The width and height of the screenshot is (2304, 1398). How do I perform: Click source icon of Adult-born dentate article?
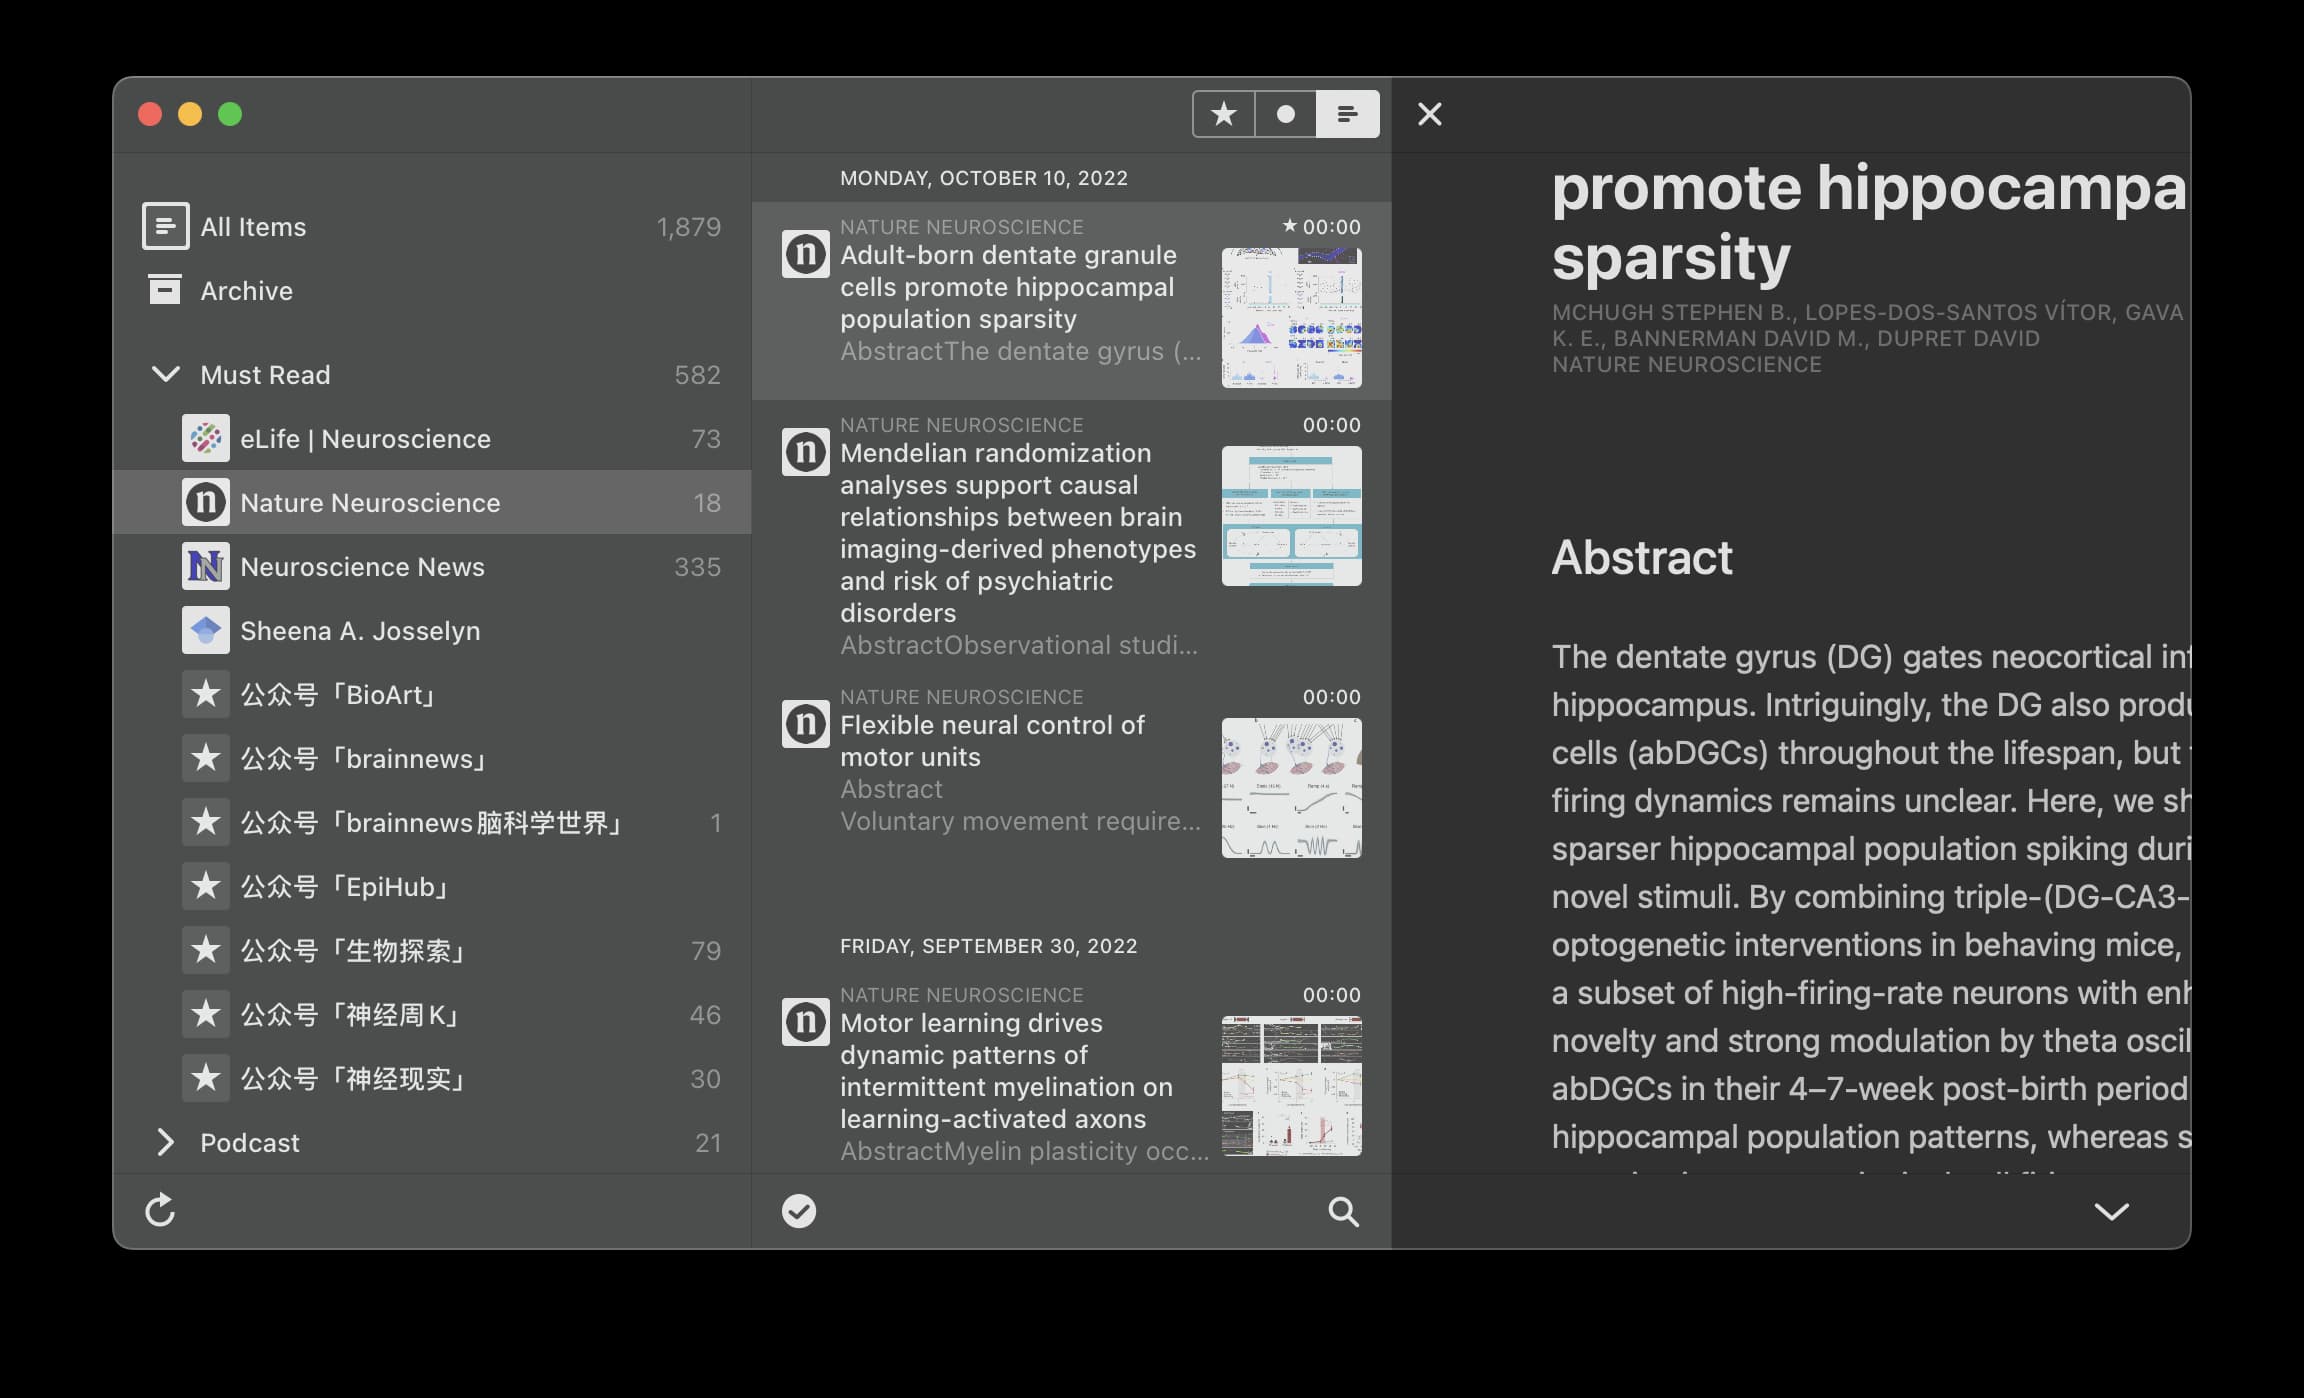pos(805,254)
